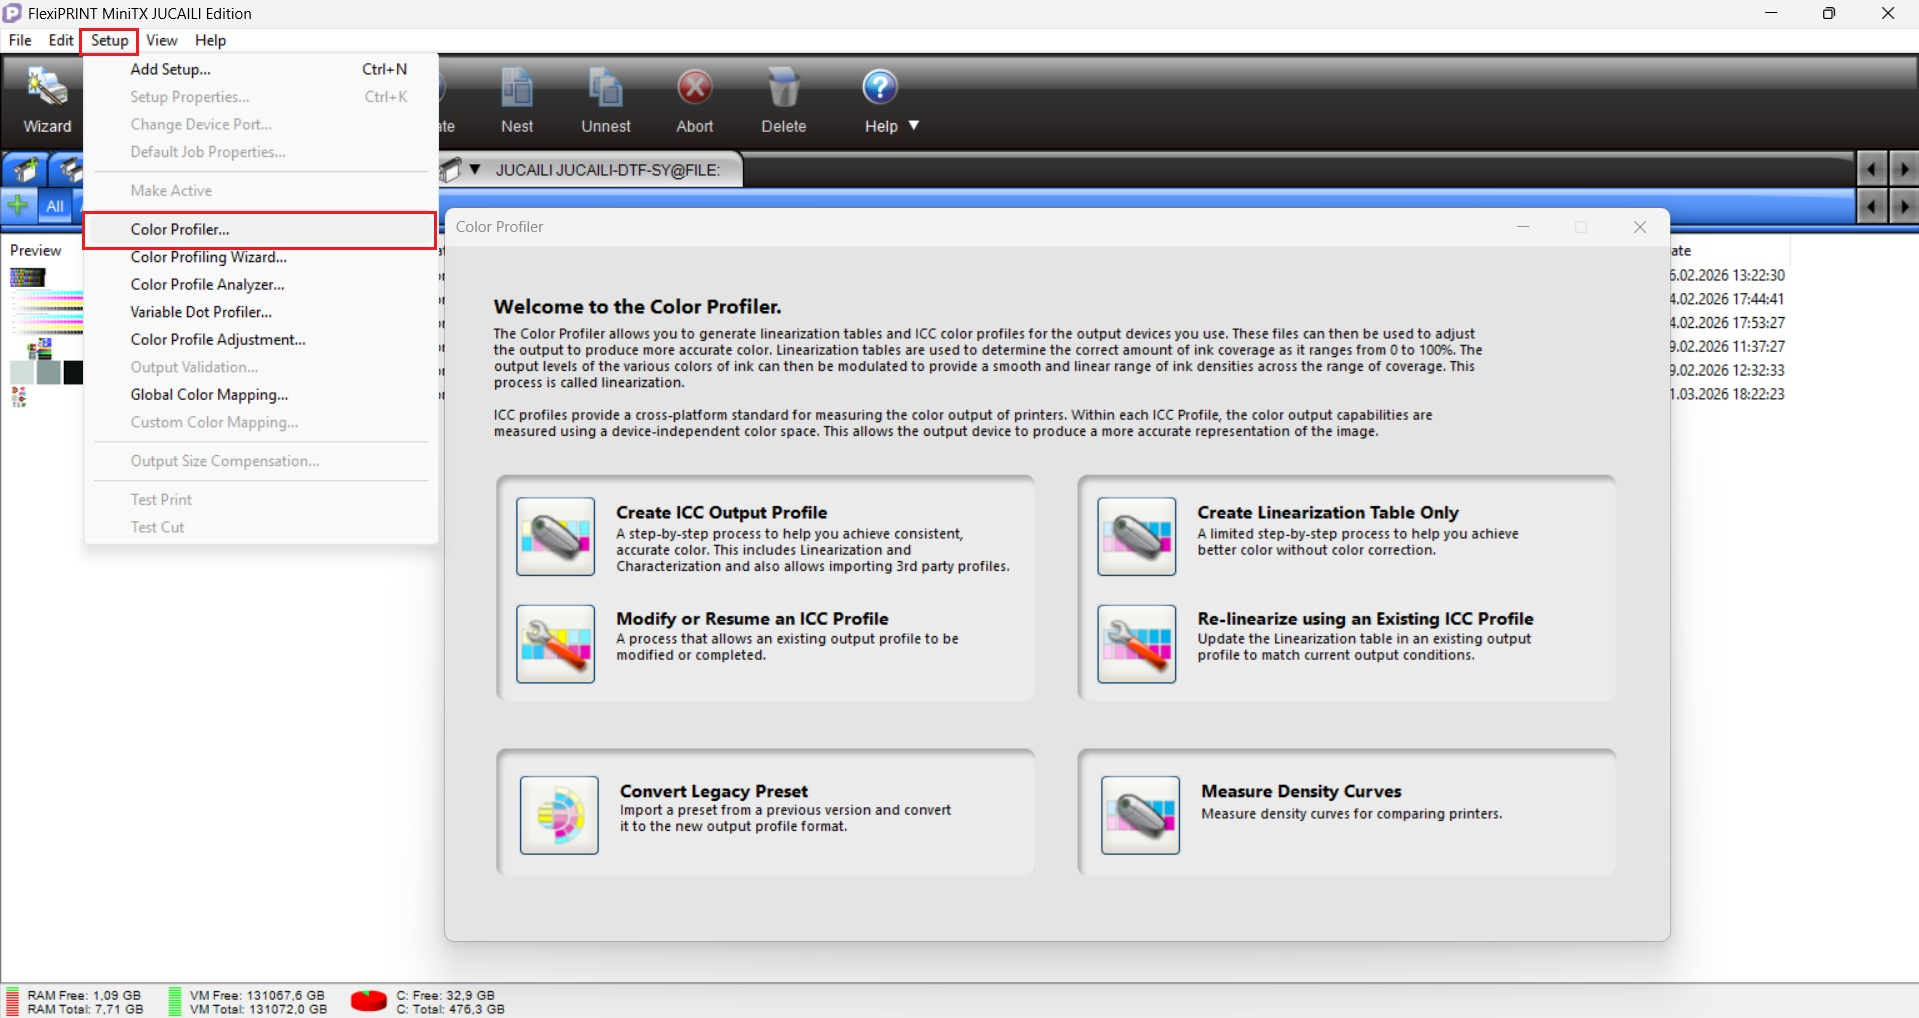
Task: Select job dated 9.02.2026 12:32:33
Action: (1727, 371)
